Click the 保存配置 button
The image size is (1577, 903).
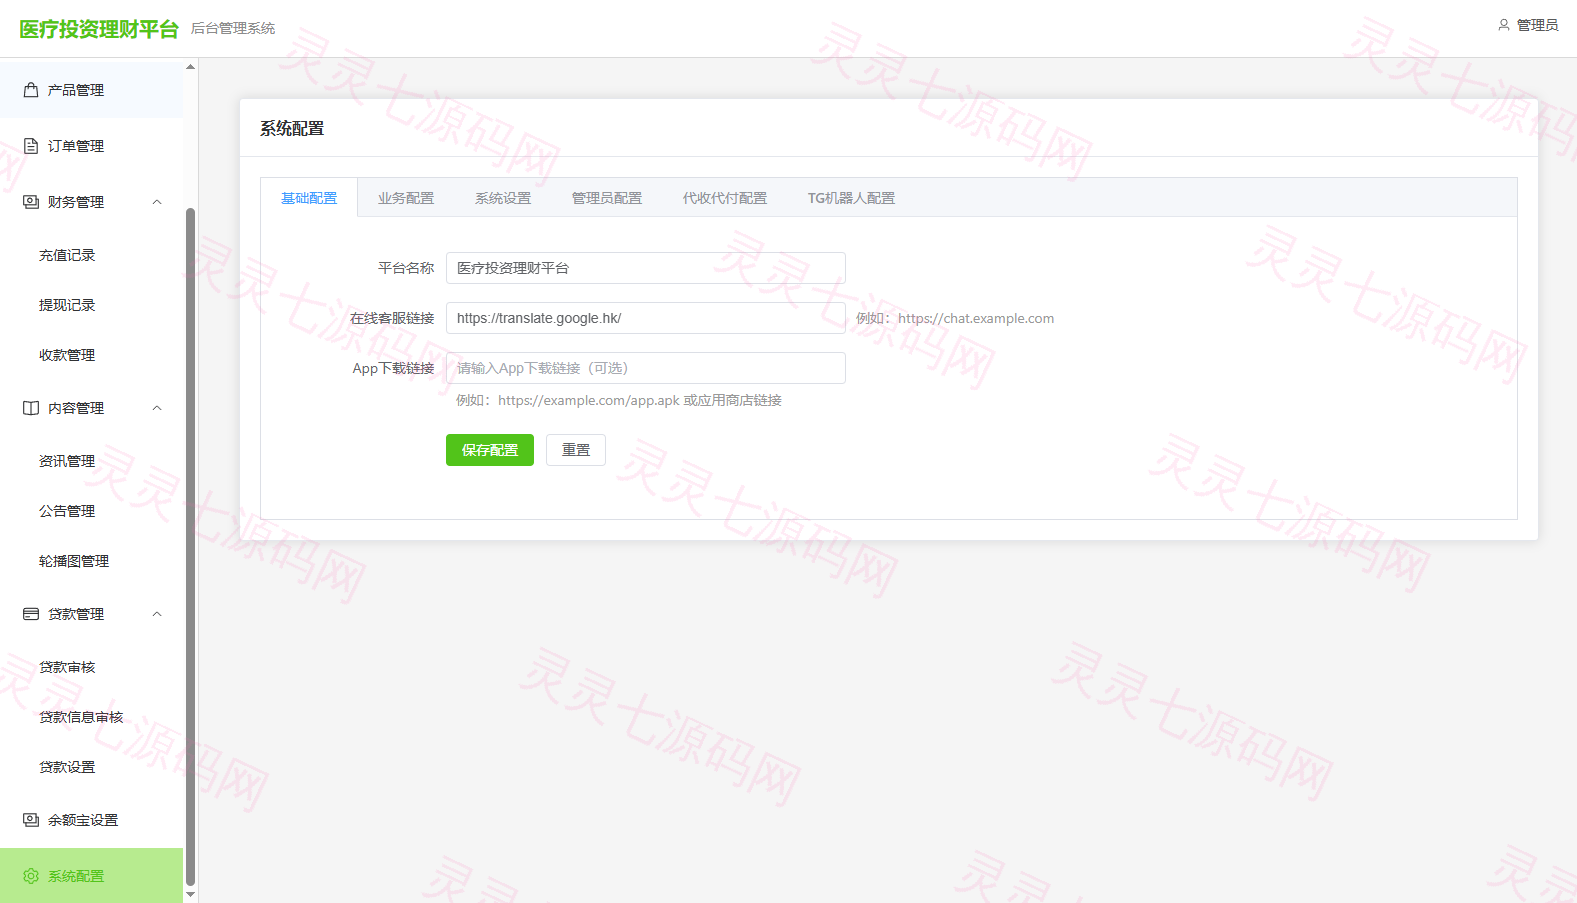click(x=490, y=450)
